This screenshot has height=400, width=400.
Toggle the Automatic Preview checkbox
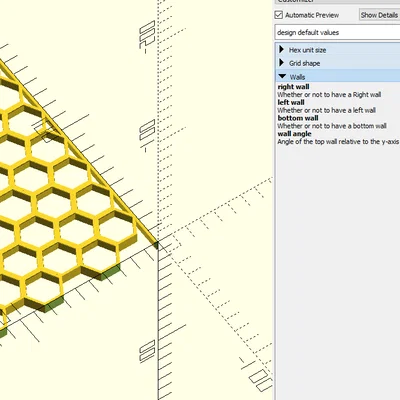279,15
